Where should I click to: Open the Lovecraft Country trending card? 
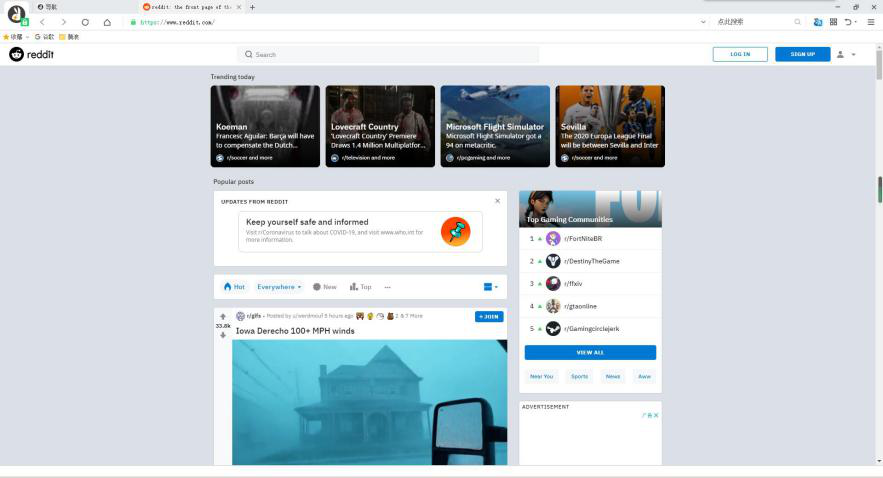coord(380,126)
